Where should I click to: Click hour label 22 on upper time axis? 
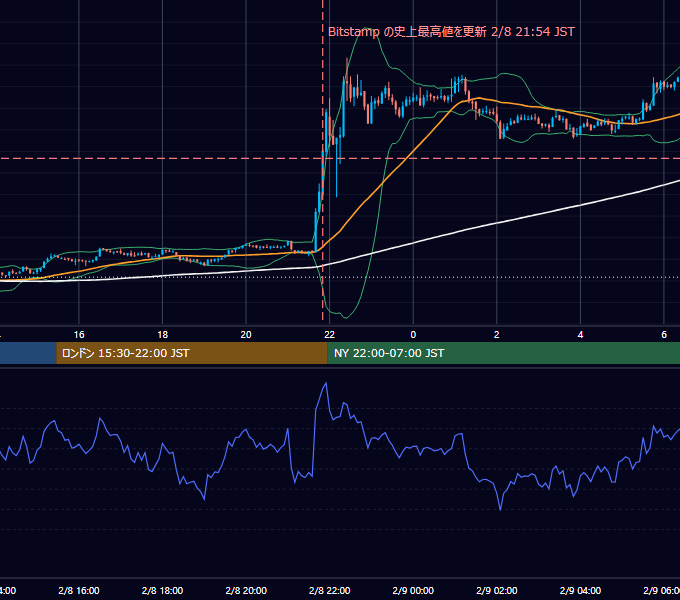click(330, 335)
